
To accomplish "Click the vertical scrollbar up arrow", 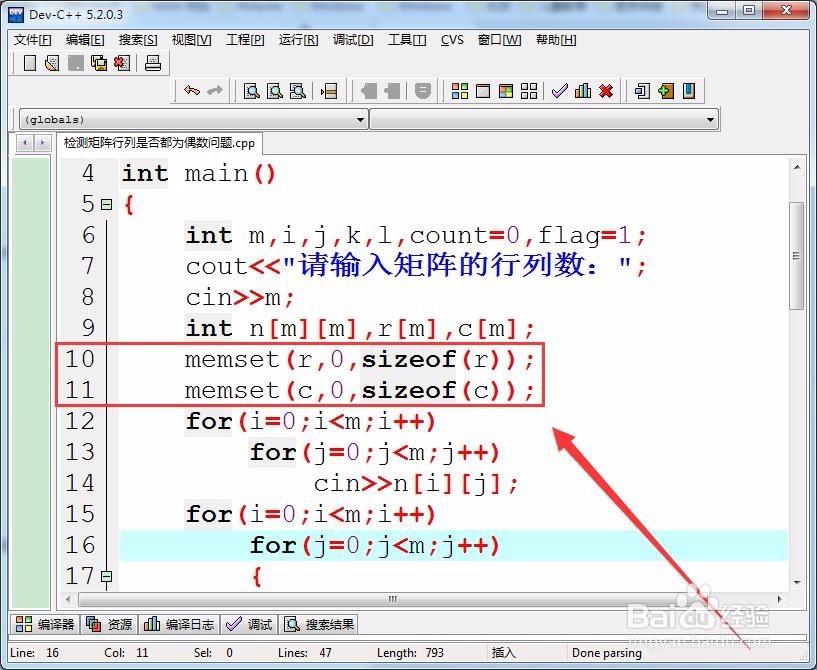I will (x=797, y=167).
